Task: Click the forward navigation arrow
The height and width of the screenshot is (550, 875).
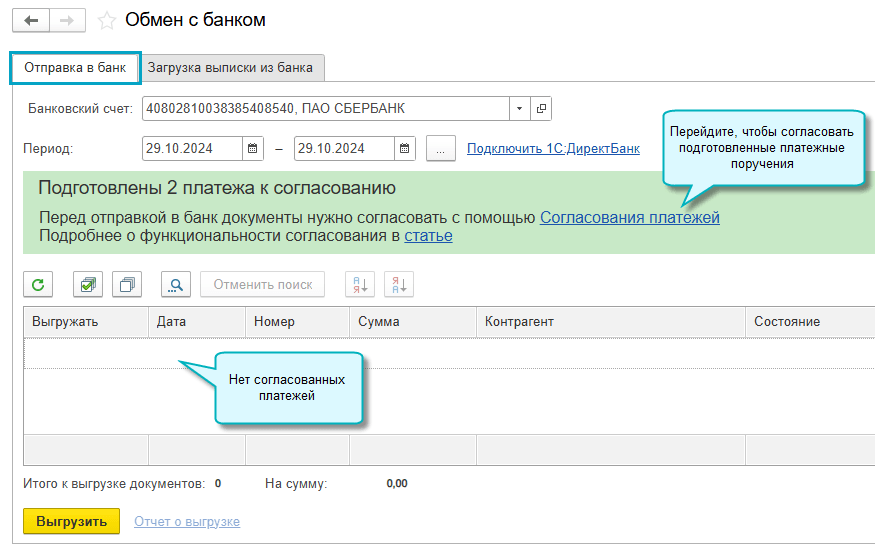Action: point(67,20)
